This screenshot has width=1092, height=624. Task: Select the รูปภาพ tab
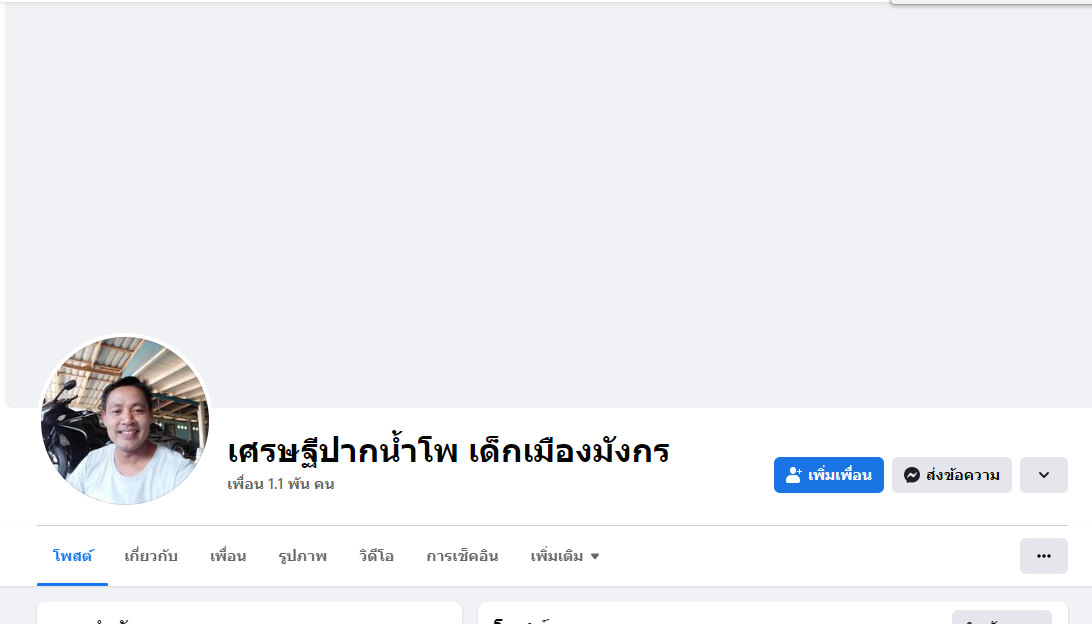click(x=302, y=556)
